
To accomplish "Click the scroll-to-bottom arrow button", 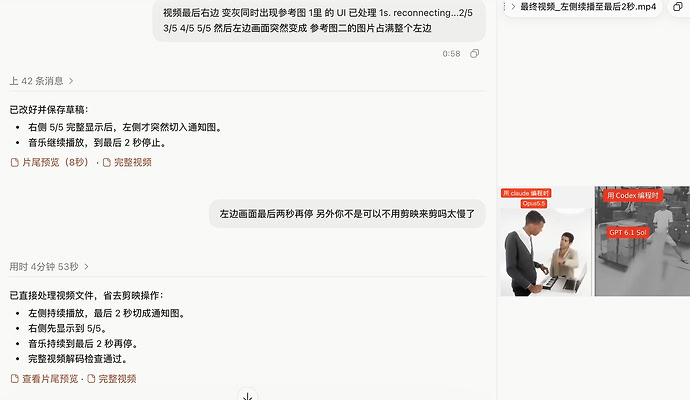I will tap(247, 396).
